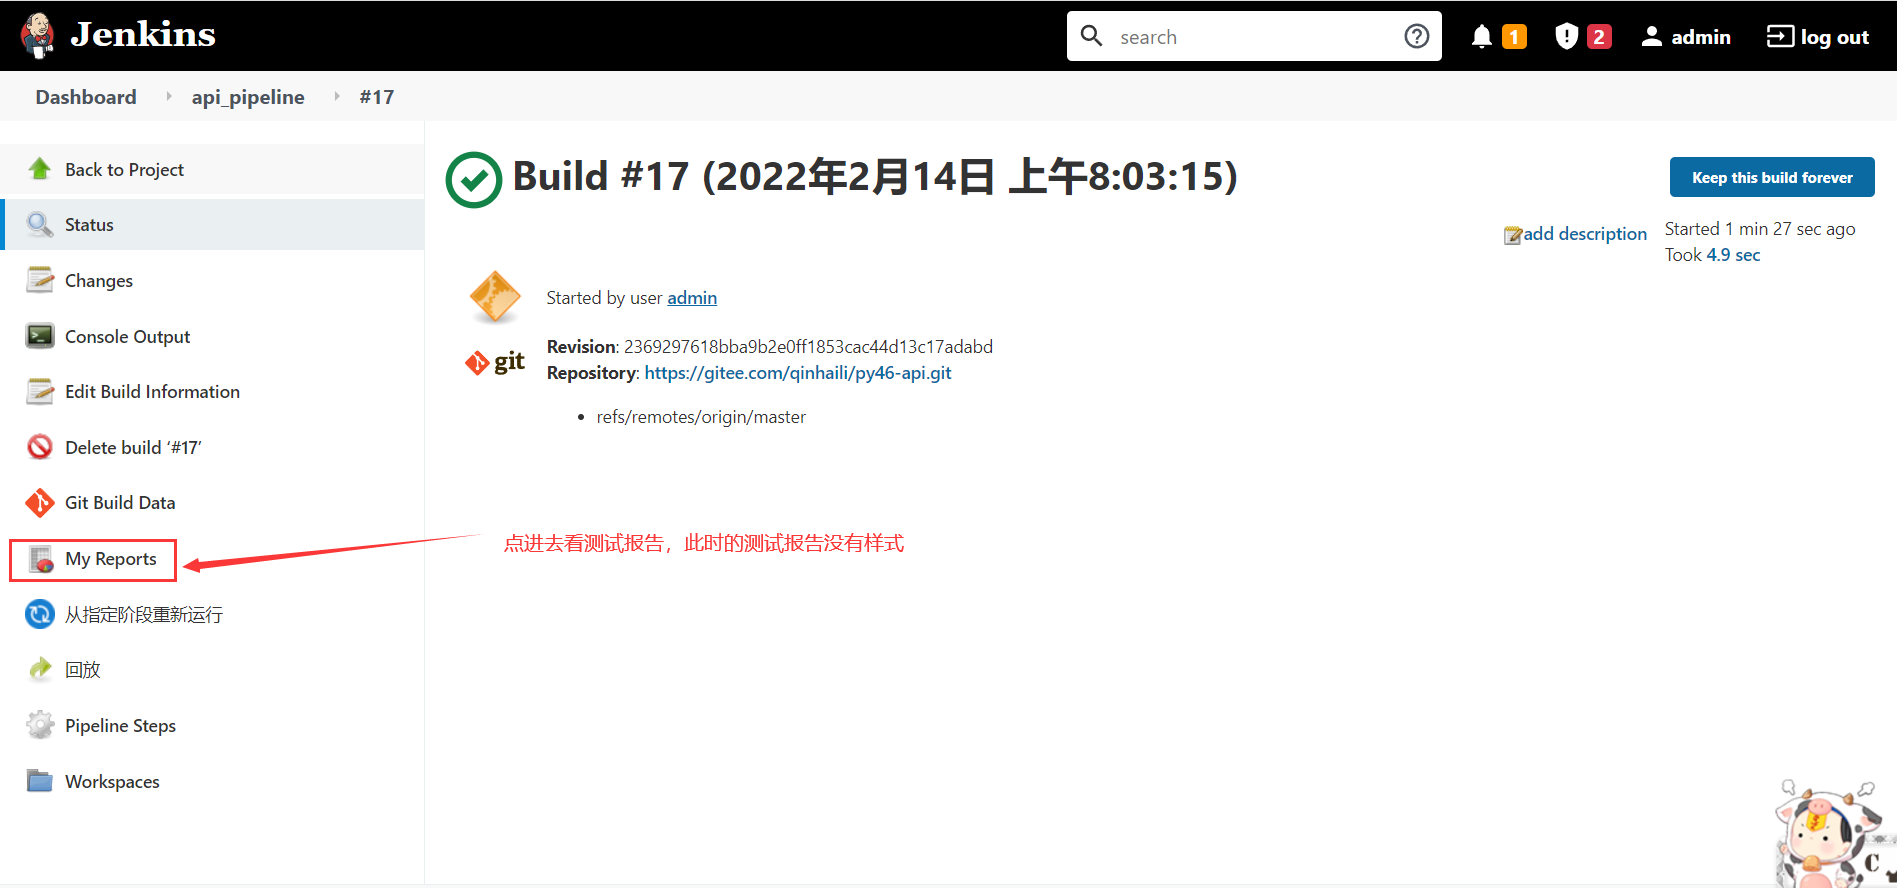Viewport: 1897px width, 888px height.
Task: Click the green Back to Project arrow
Action: click(40, 169)
